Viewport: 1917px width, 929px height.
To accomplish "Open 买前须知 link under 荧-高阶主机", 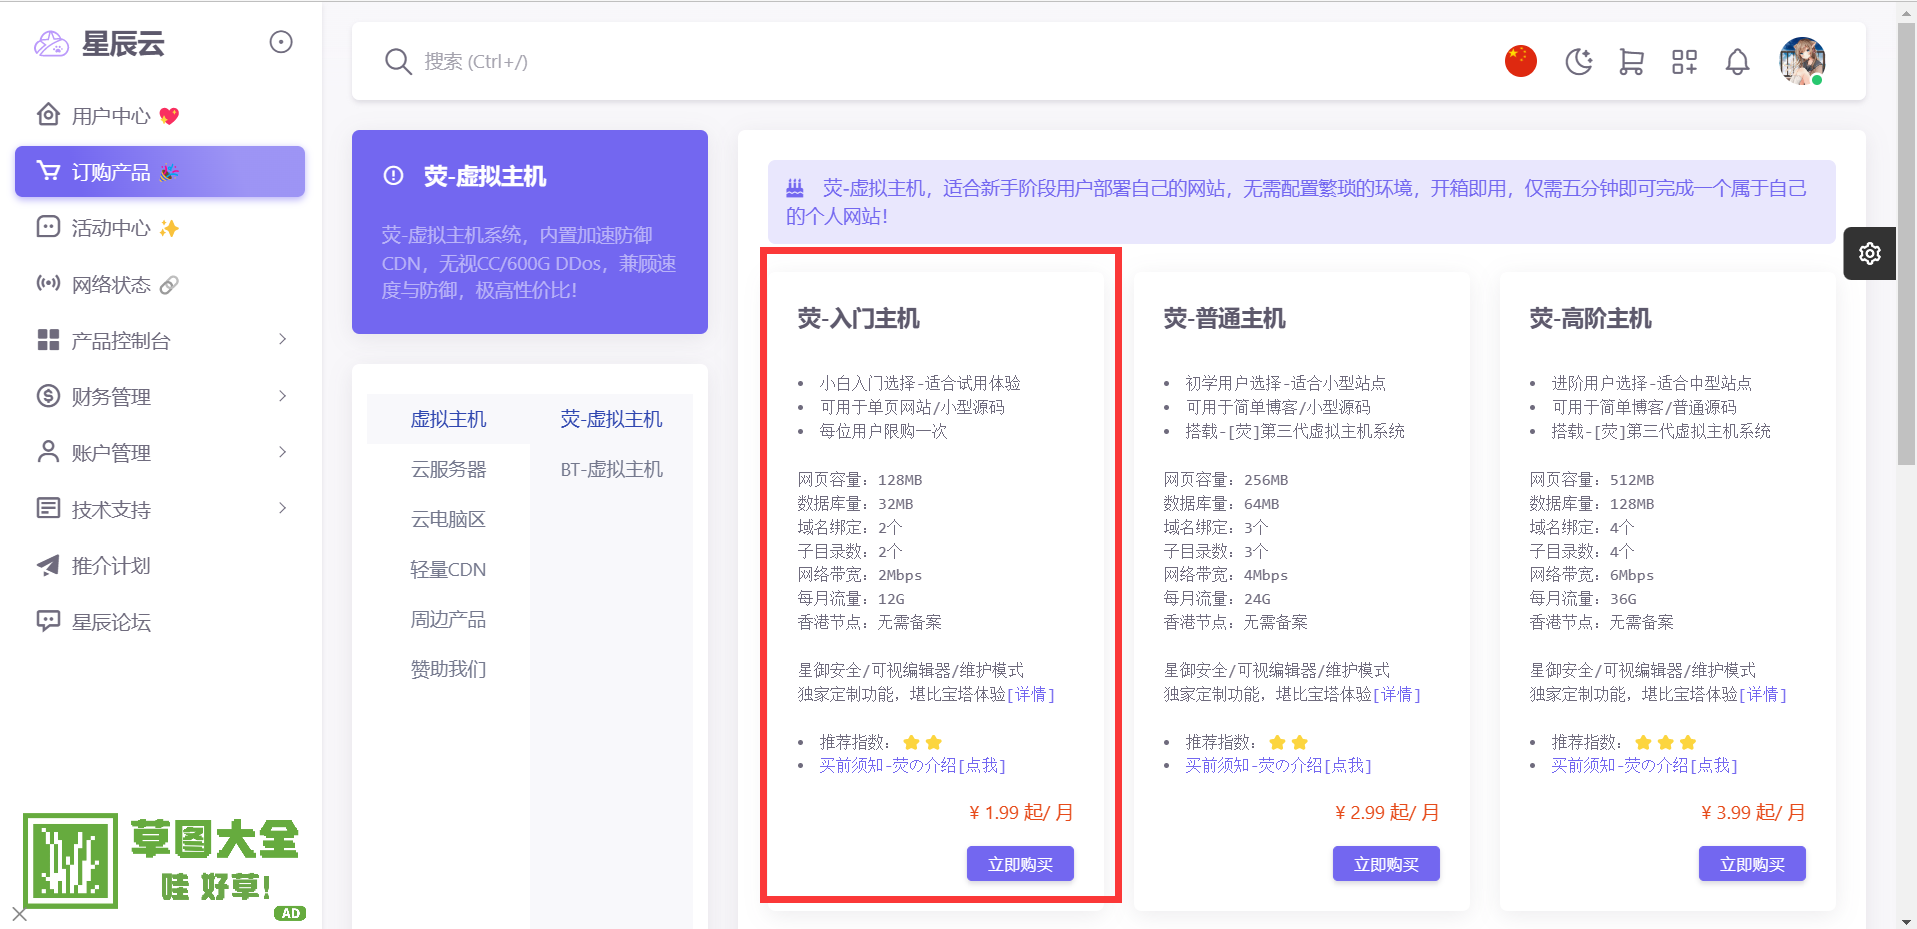I will 1644,765.
